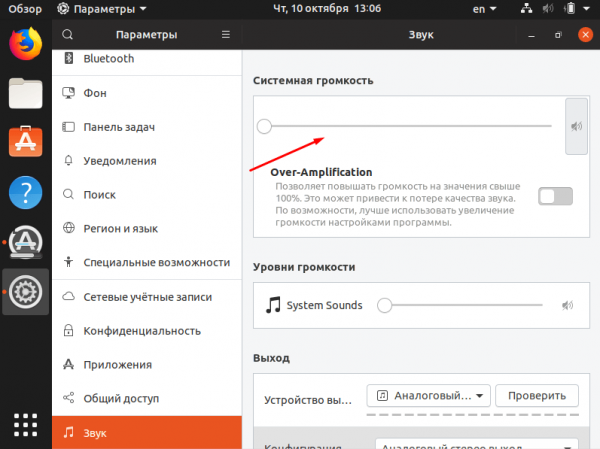The height and width of the screenshot is (449, 600).
Task: Open the en keyboard layout dropdown
Action: [x=484, y=9]
